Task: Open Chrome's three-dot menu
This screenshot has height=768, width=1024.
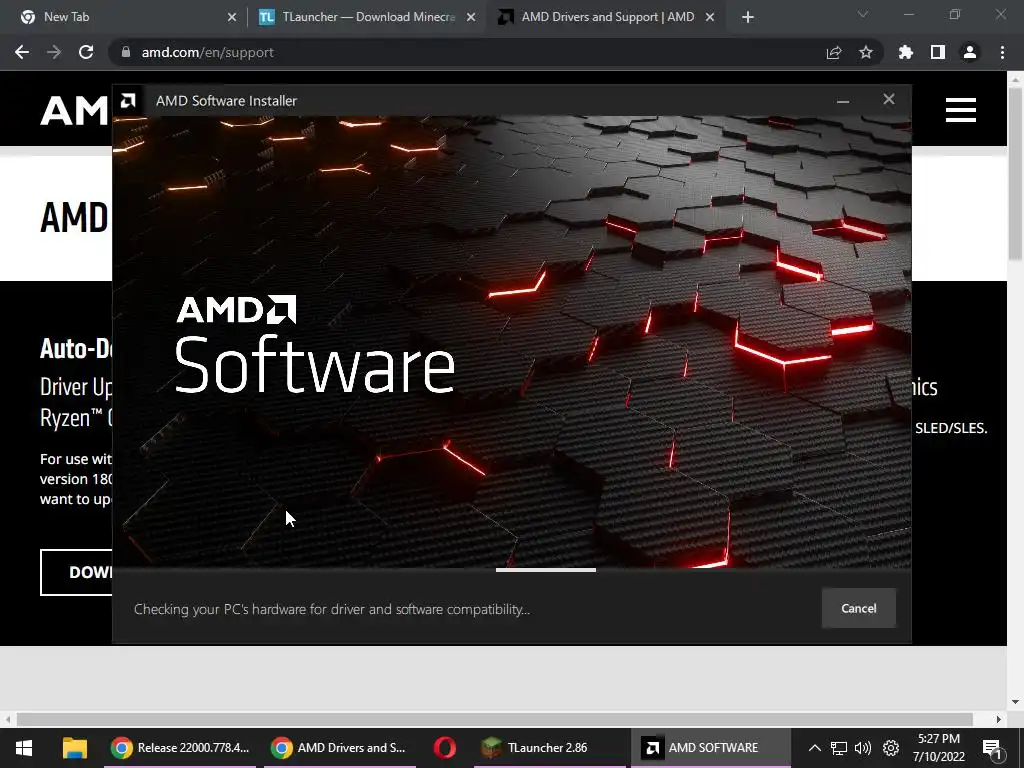Action: point(1002,52)
